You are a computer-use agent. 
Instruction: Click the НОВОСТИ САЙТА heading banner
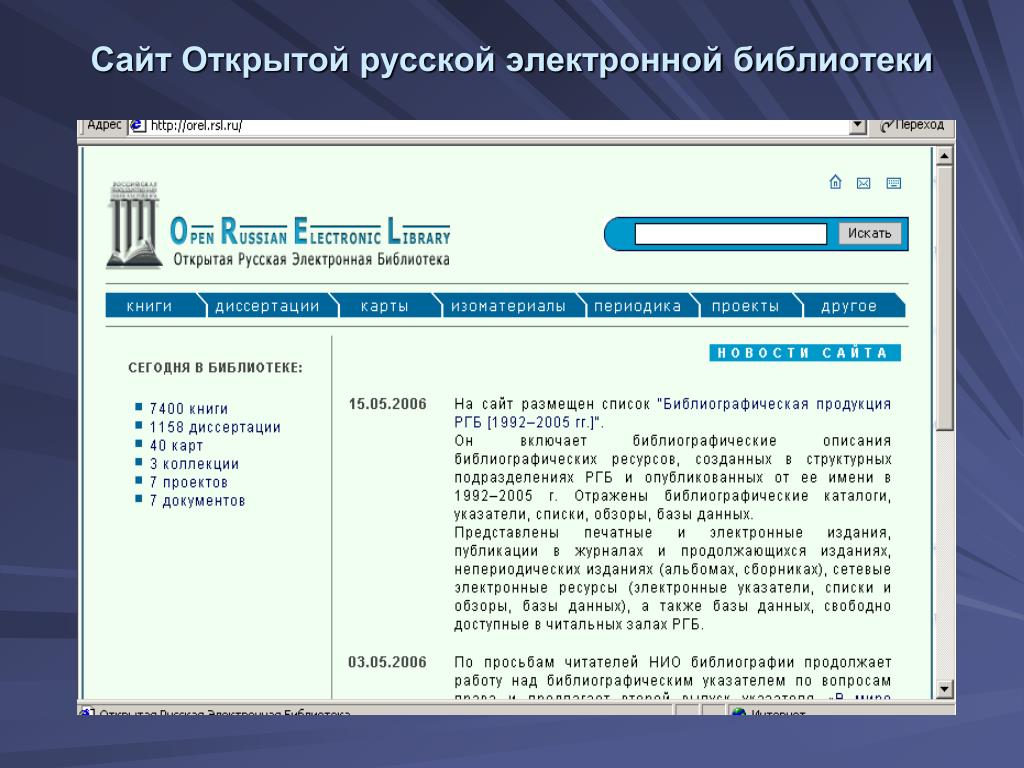[x=805, y=353]
